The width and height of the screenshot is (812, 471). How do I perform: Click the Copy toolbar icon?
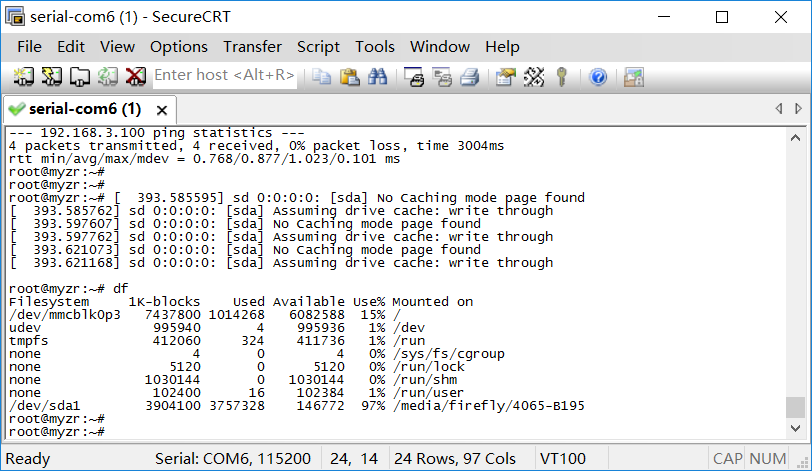[322, 77]
